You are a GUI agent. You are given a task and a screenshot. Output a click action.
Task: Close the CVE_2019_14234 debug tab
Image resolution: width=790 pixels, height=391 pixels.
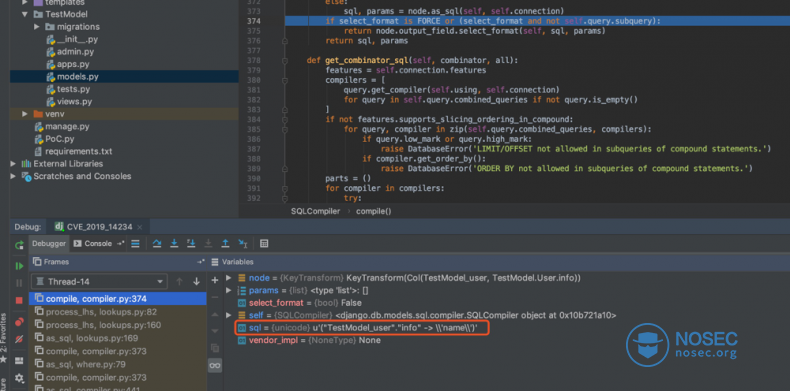[140, 227]
